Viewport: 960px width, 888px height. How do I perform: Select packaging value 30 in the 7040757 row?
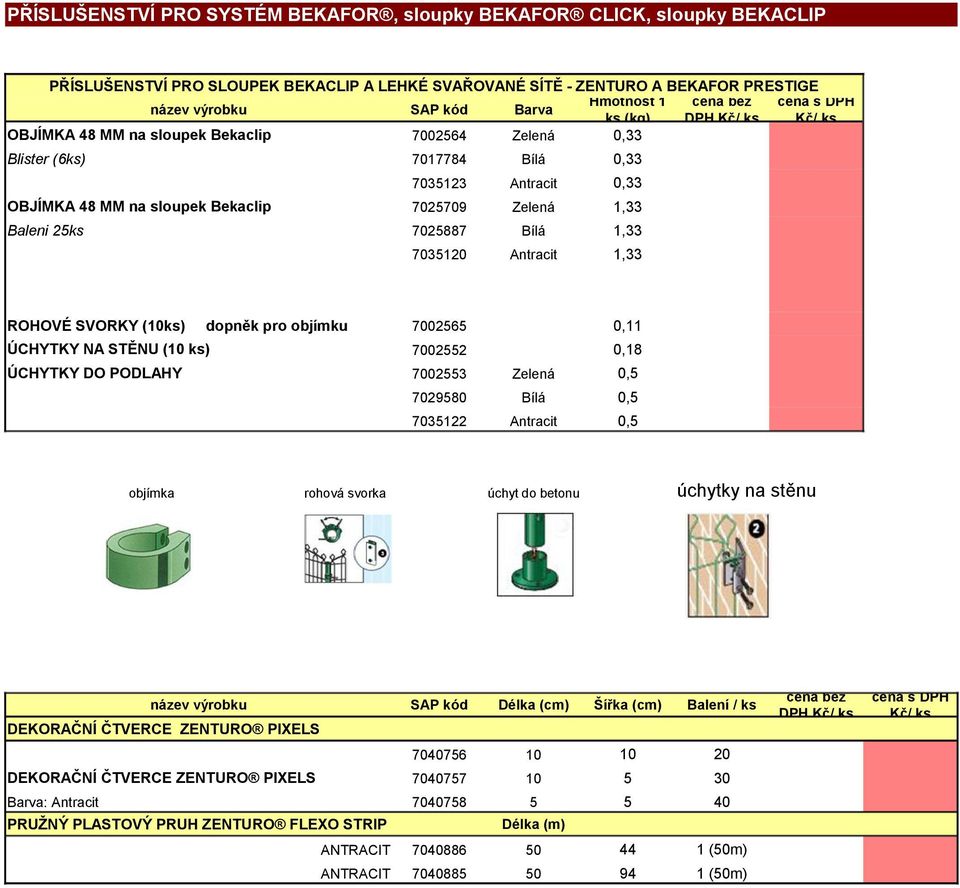point(722,778)
